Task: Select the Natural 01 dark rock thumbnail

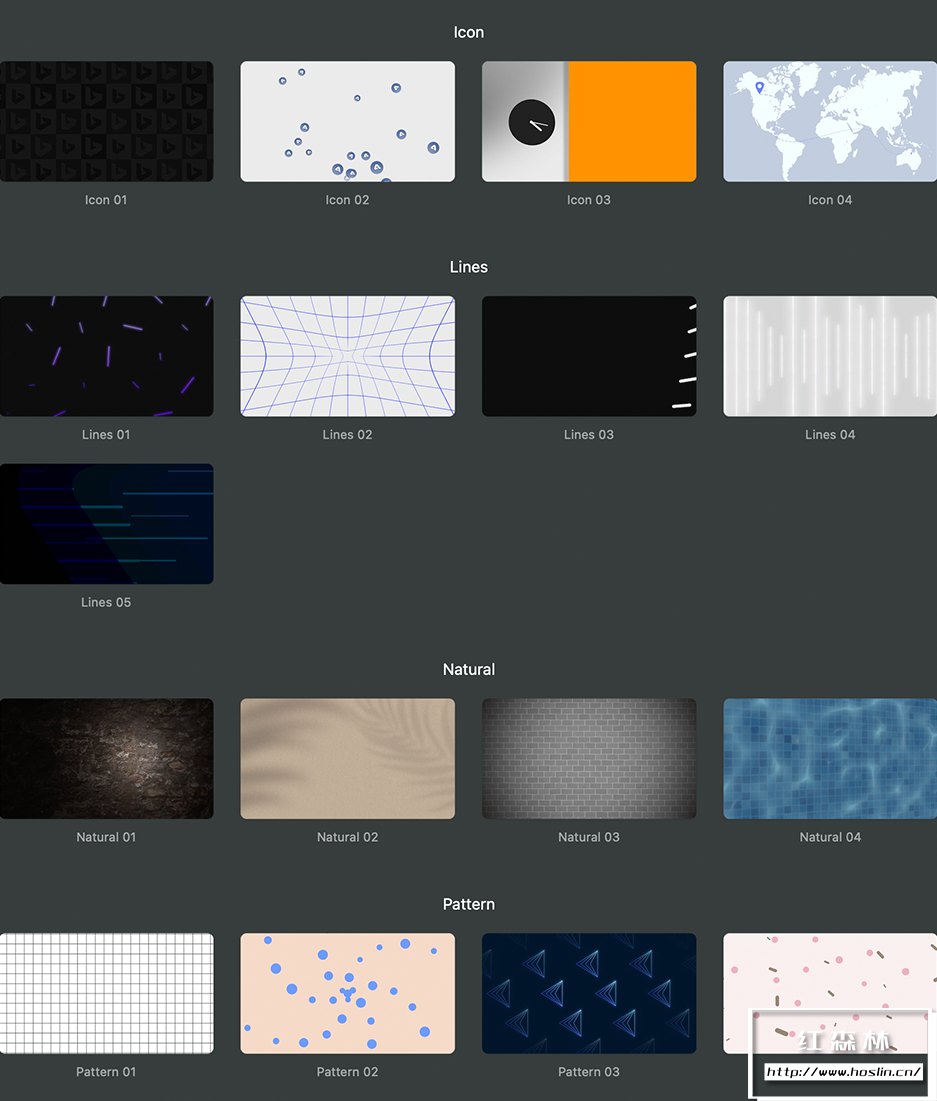Action: pyautogui.click(x=107, y=758)
